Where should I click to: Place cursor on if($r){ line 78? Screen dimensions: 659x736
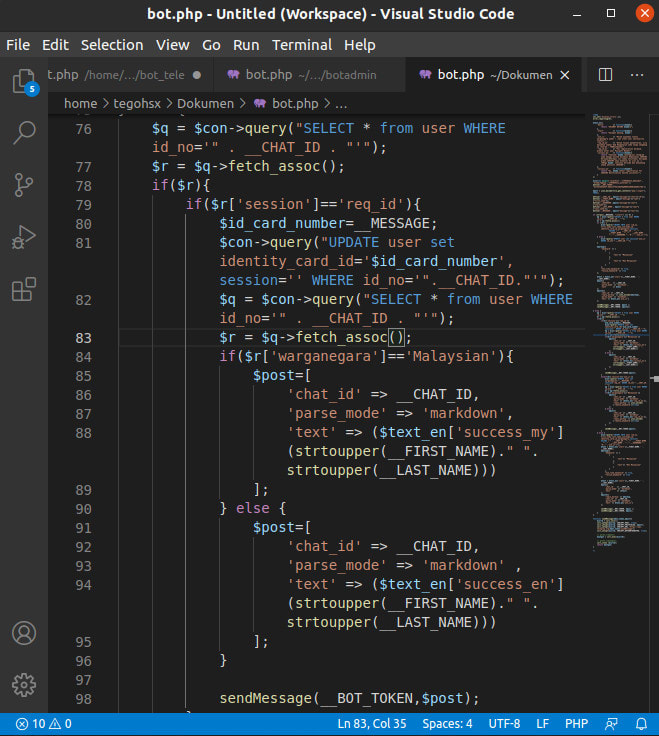pyautogui.click(x=181, y=185)
